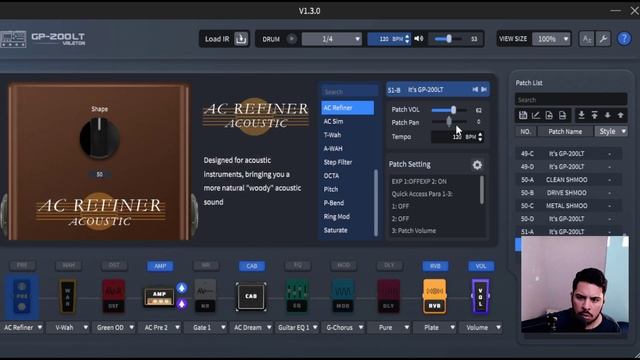The height and width of the screenshot is (360, 640).
Task: Toggle the DST module on
Action: click(x=114, y=266)
